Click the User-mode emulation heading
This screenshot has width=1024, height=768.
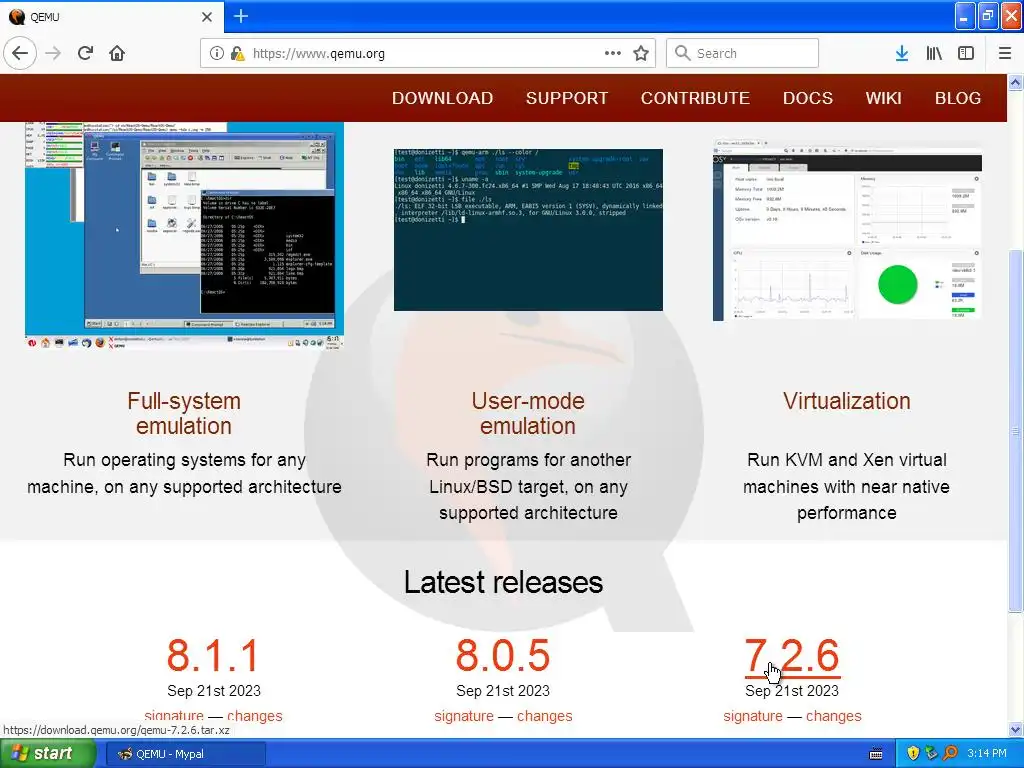click(528, 413)
